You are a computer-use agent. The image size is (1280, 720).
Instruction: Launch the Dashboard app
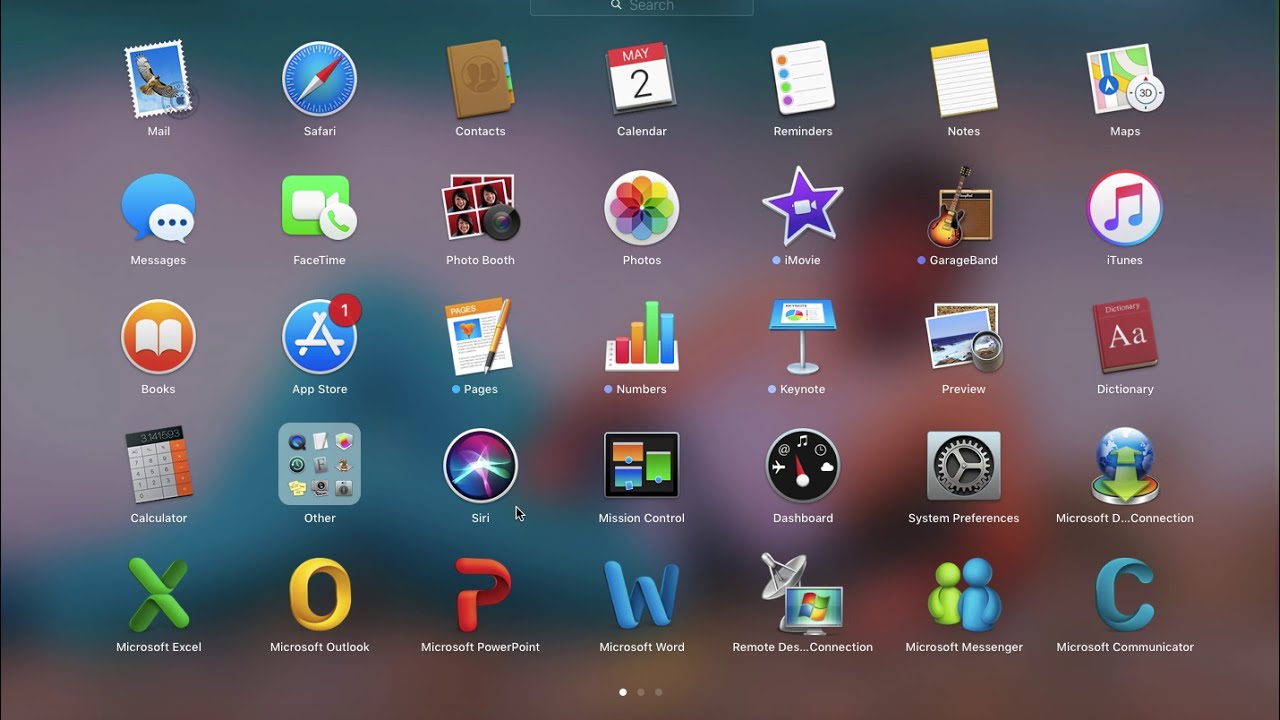tap(802, 466)
